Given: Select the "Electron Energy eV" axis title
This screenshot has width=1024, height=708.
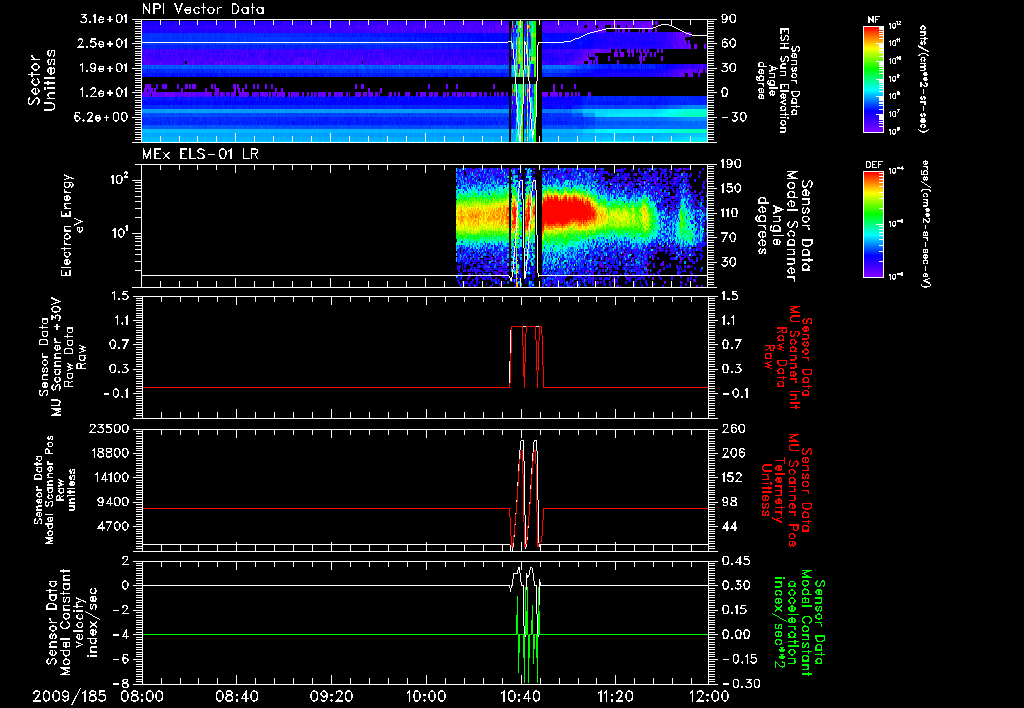Looking at the screenshot, I should tap(72, 225).
